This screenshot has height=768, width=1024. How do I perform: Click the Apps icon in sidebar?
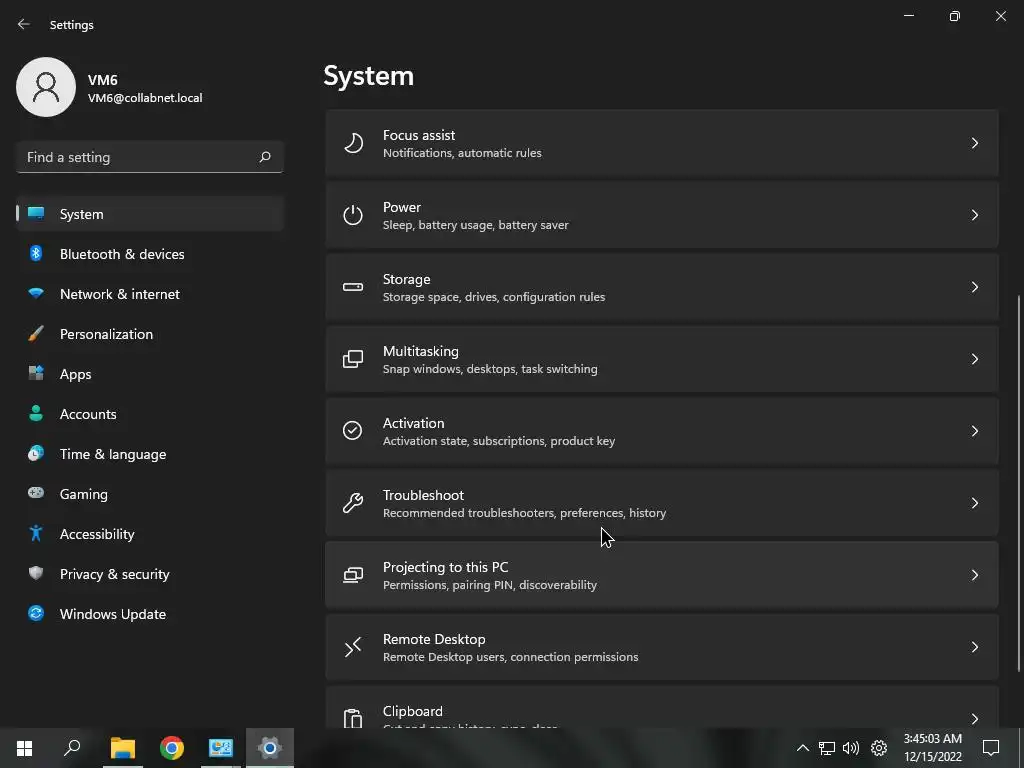[36, 374]
